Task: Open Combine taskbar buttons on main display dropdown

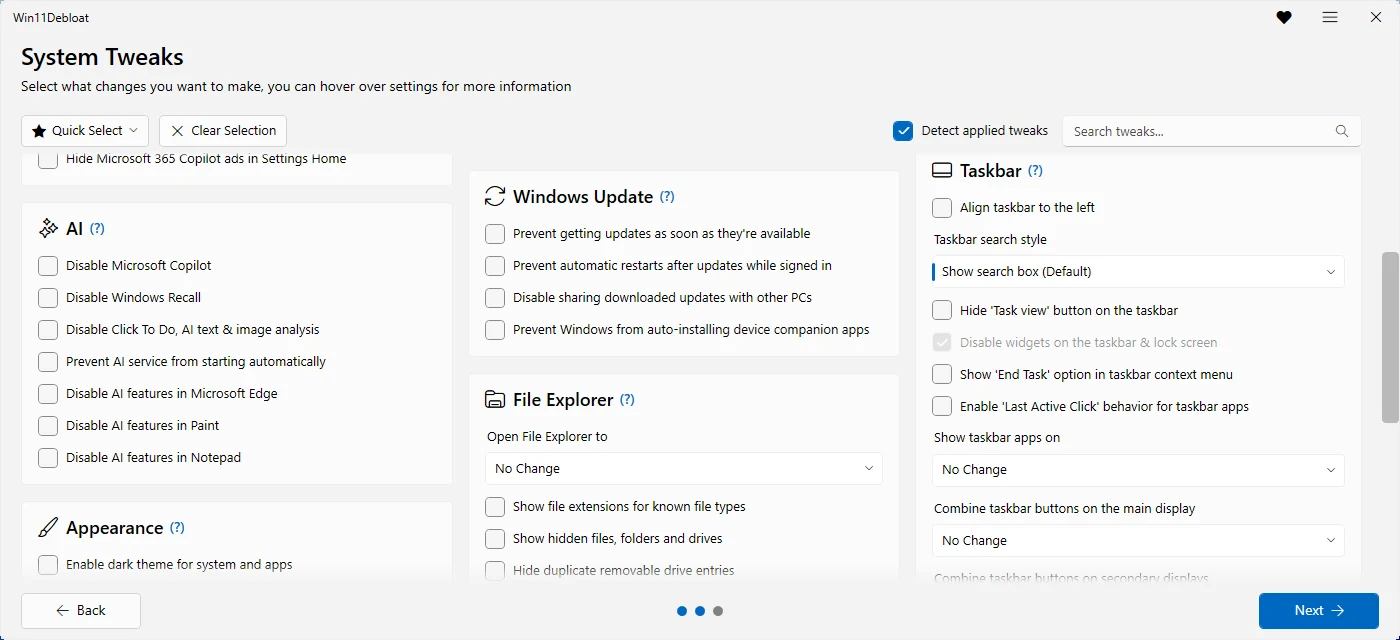Action: [1138, 540]
